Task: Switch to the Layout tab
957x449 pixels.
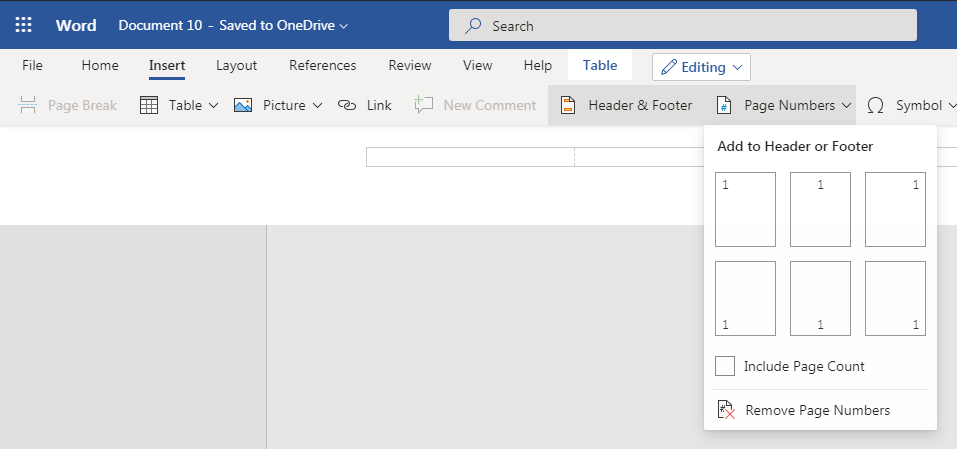Action: coord(236,65)
